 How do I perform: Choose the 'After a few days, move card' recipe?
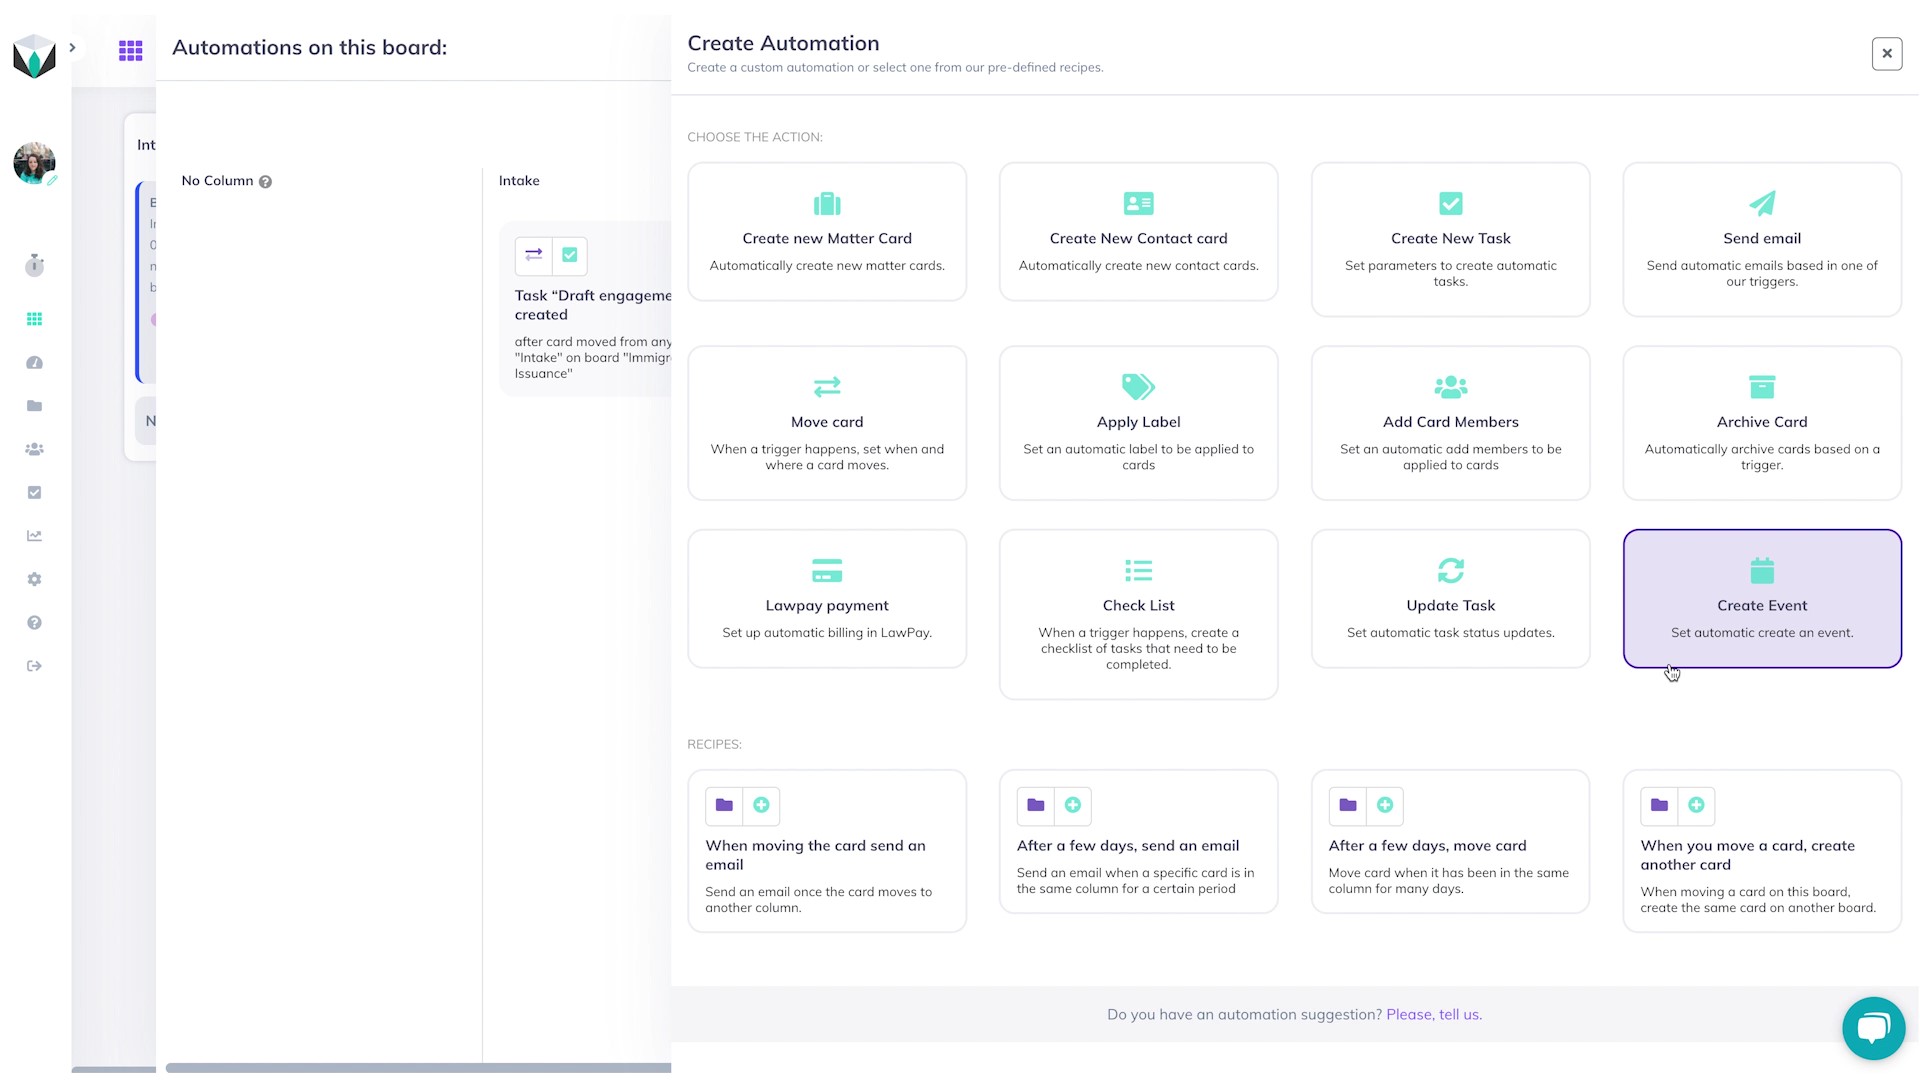click(1450, 841)
